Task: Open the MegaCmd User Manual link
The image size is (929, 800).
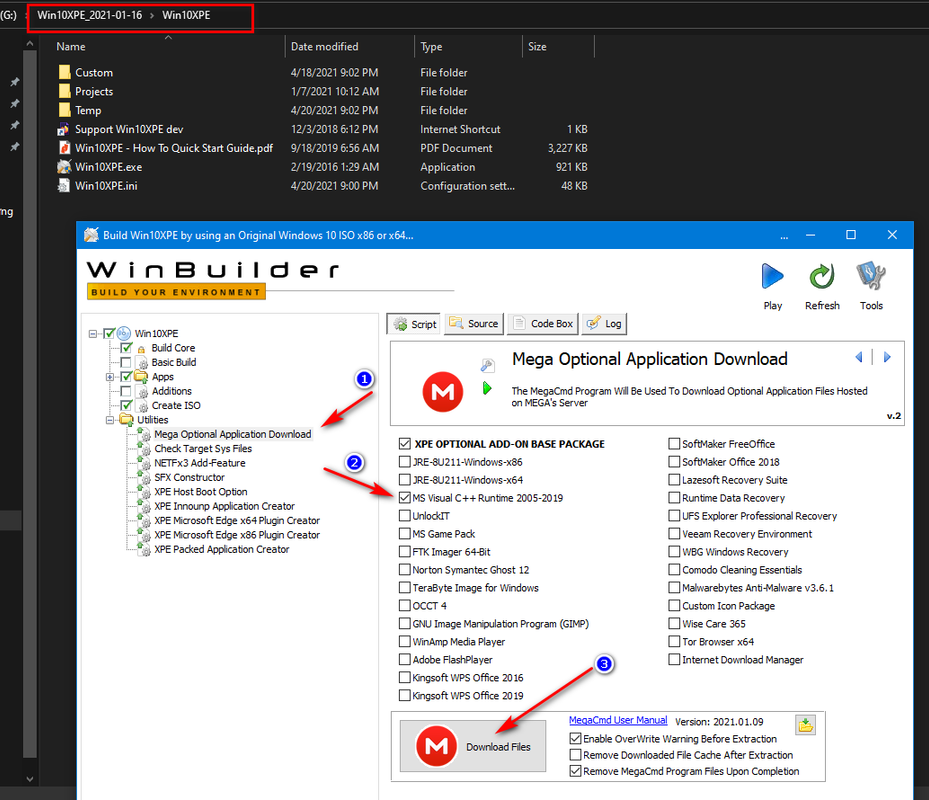Action: (618, 720)
